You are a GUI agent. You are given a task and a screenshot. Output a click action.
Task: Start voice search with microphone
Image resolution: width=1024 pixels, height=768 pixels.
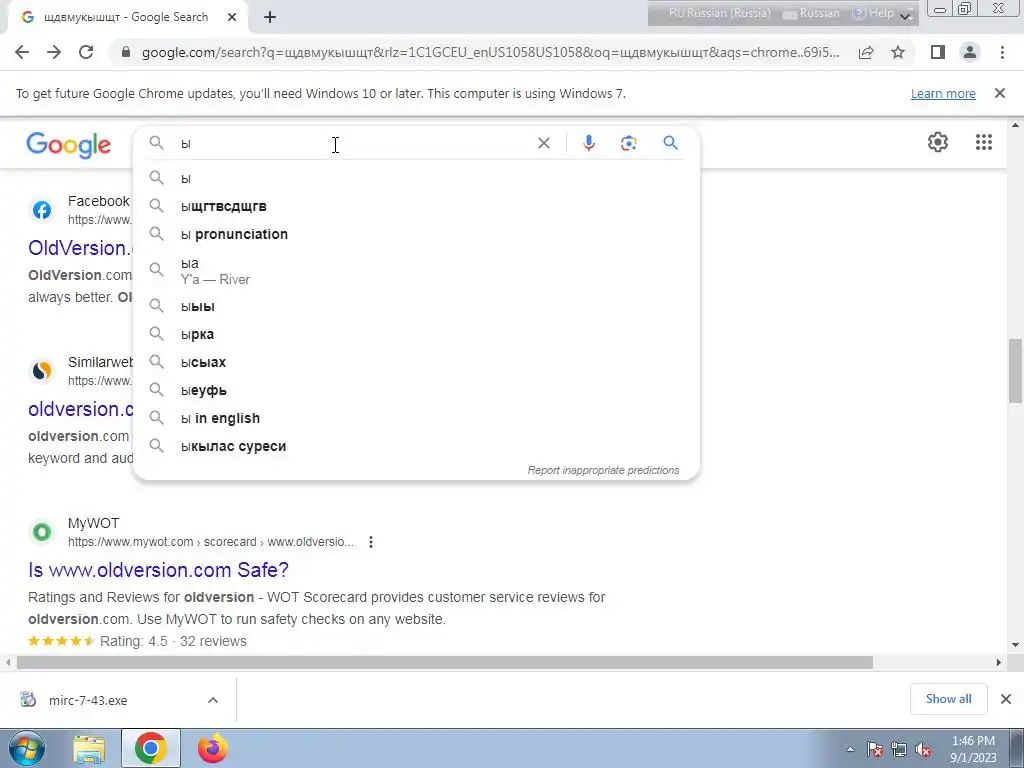588,143
